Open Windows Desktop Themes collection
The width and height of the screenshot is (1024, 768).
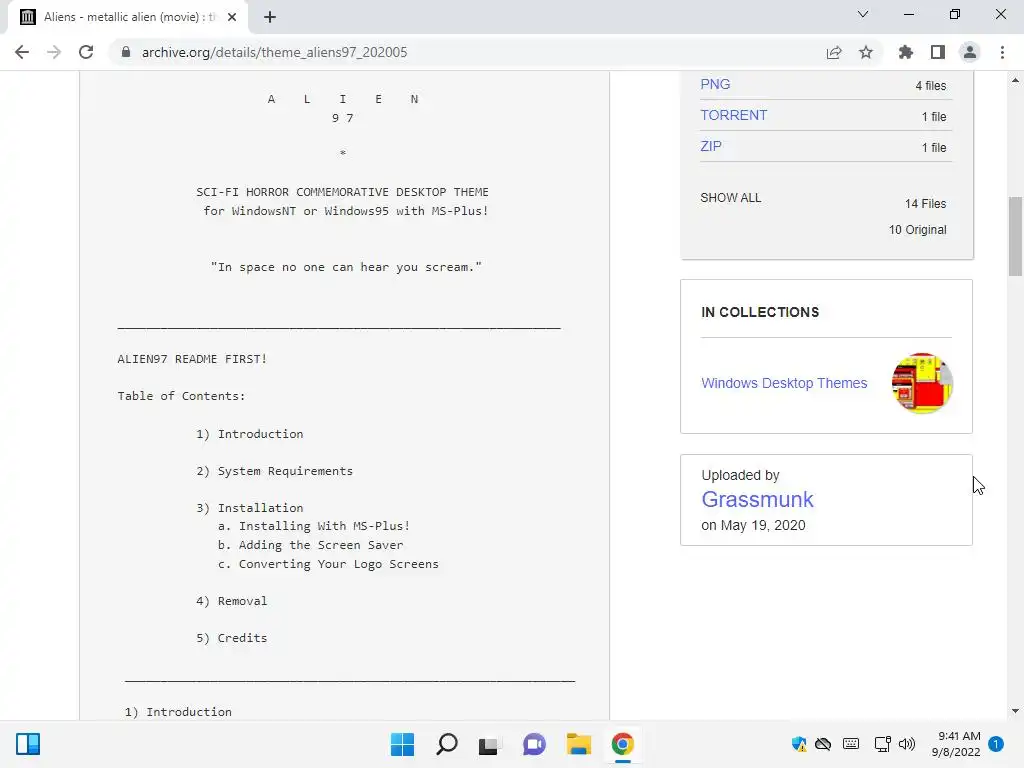coord(784,383)
